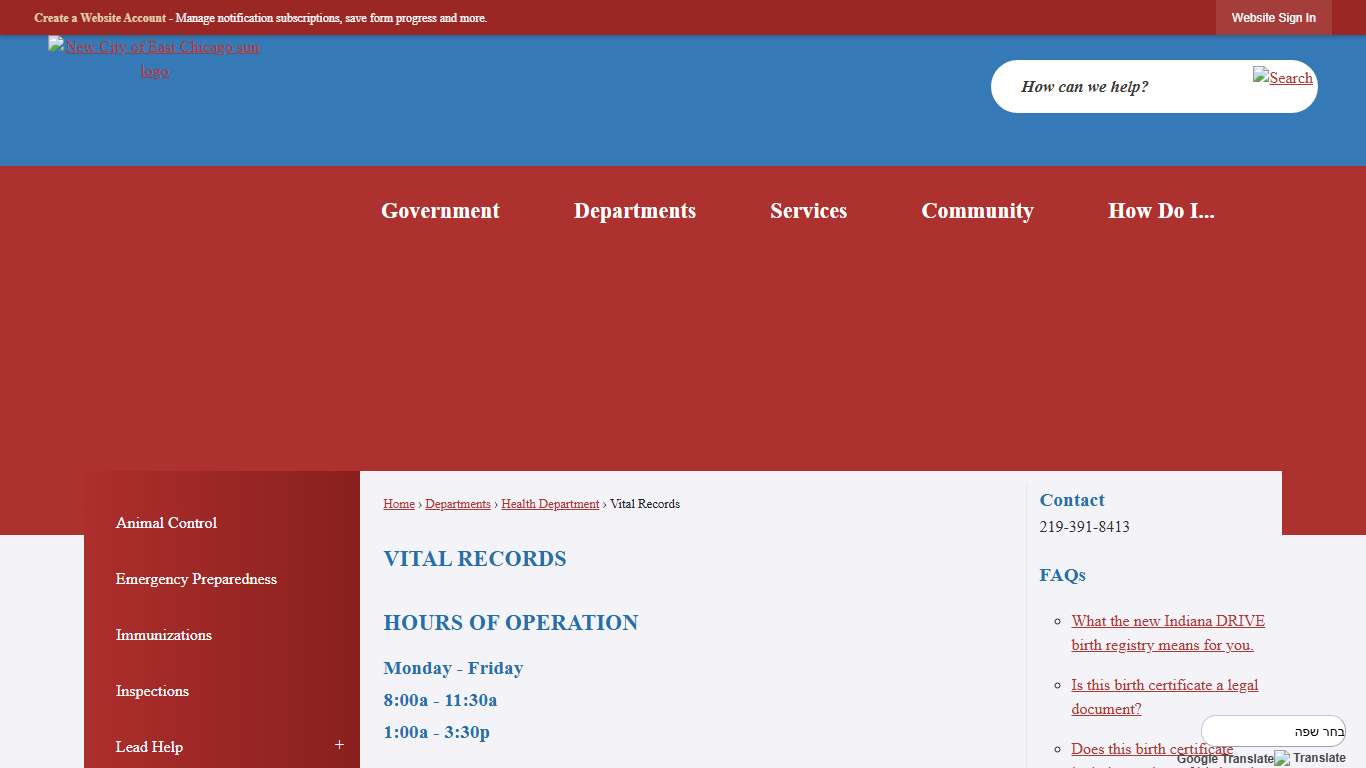The image size is (1366, 768).
Task: Open Immunizations sidebar item
Action: (x=164, y=635)
